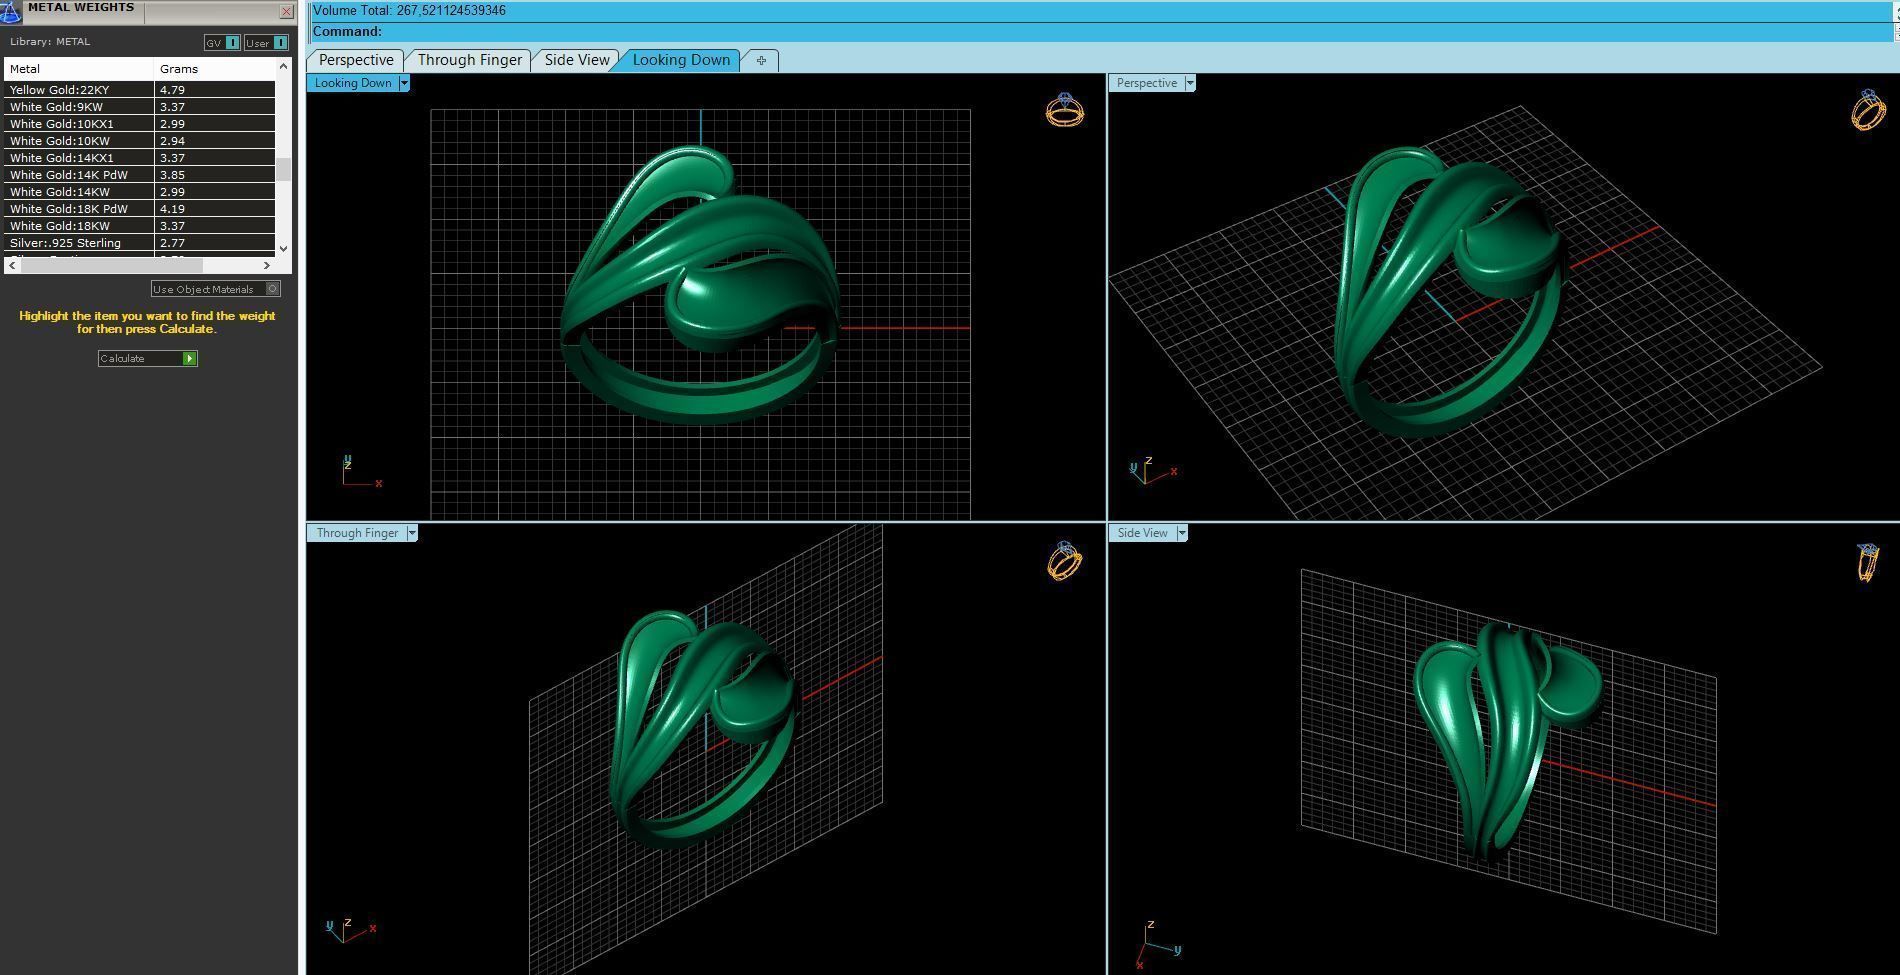The height and width of the screenshot is (975, 1900).
Task: Click ring orientation icon in Through Finger viewport
Action: coord(1065,560)
